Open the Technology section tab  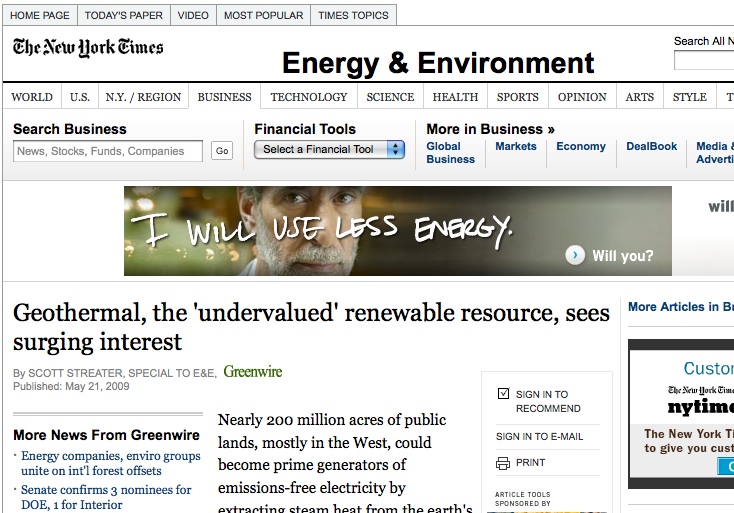coord(309,97)
